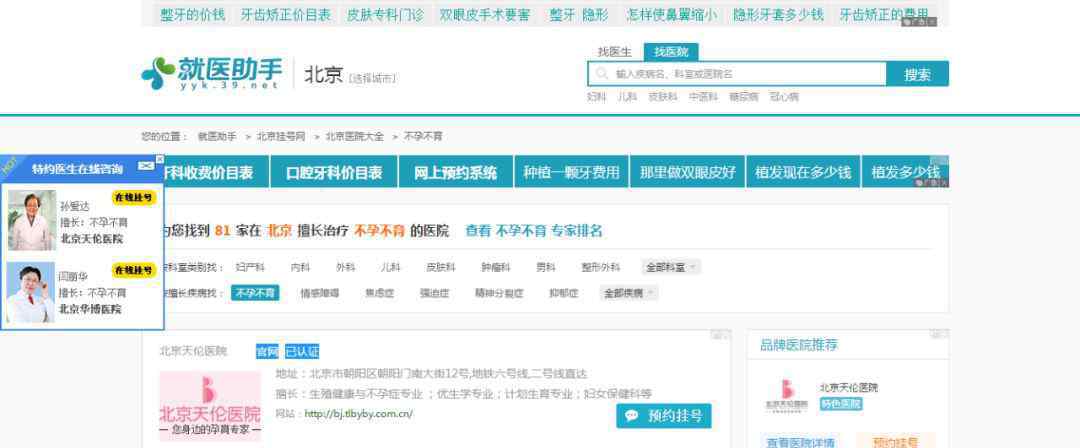Click the 中医科 quick link under search
The height and width of the screenshot is (448, 1080).
[704, 97]
